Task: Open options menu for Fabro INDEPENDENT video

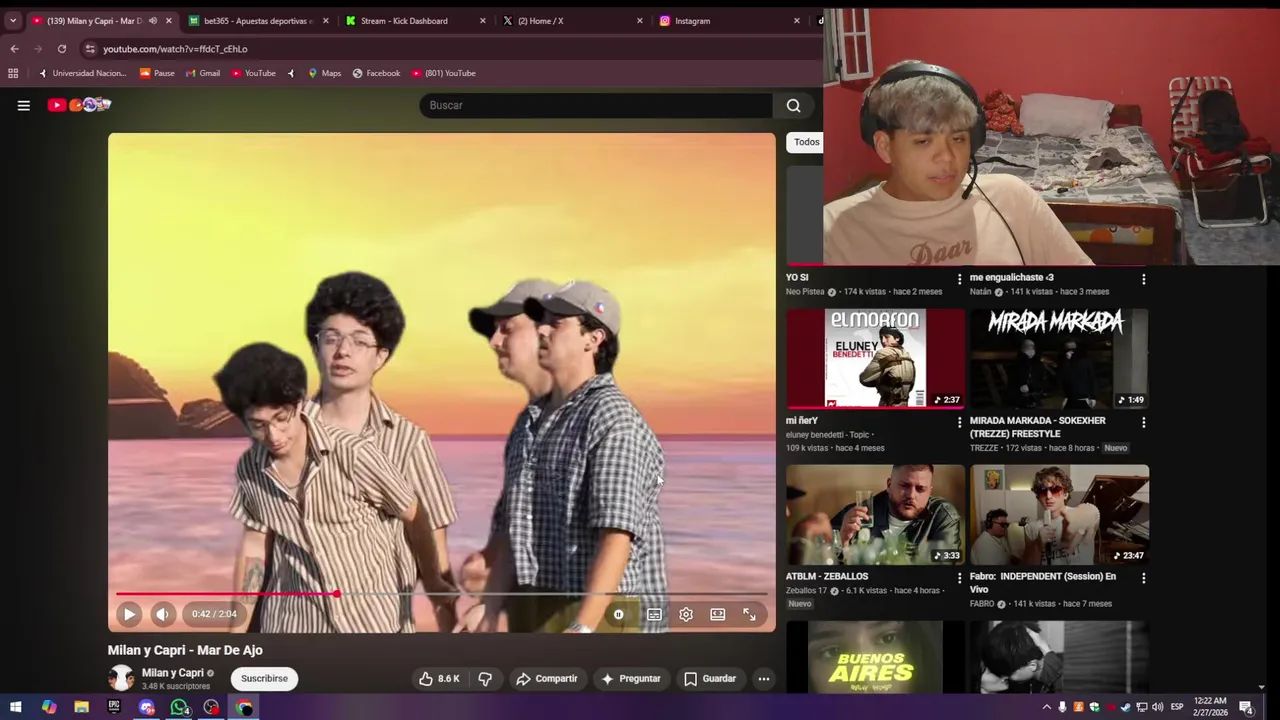Action: 1143,578
